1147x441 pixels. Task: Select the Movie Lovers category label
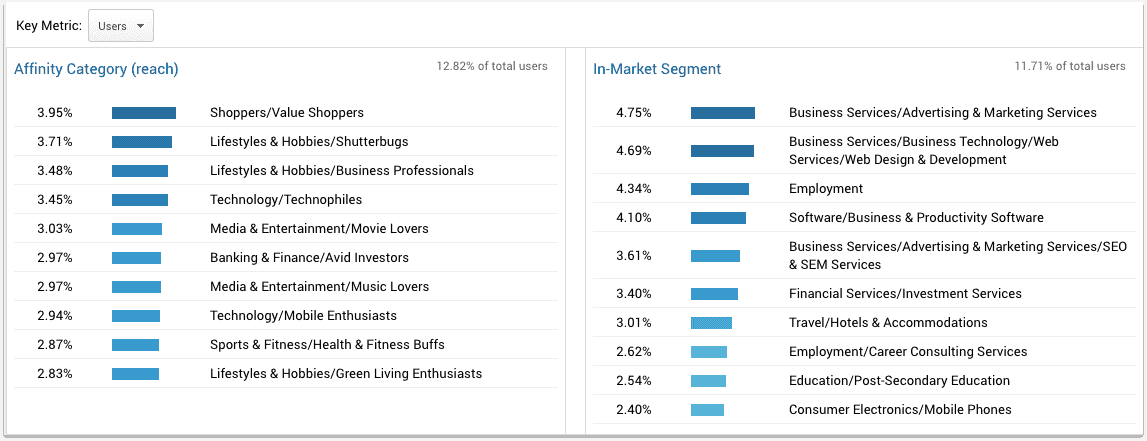[x=319, y=229]
